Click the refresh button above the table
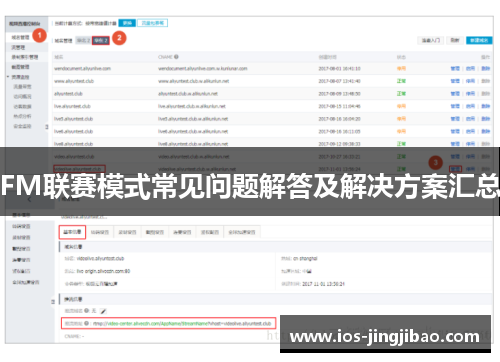 coord(455,40)
